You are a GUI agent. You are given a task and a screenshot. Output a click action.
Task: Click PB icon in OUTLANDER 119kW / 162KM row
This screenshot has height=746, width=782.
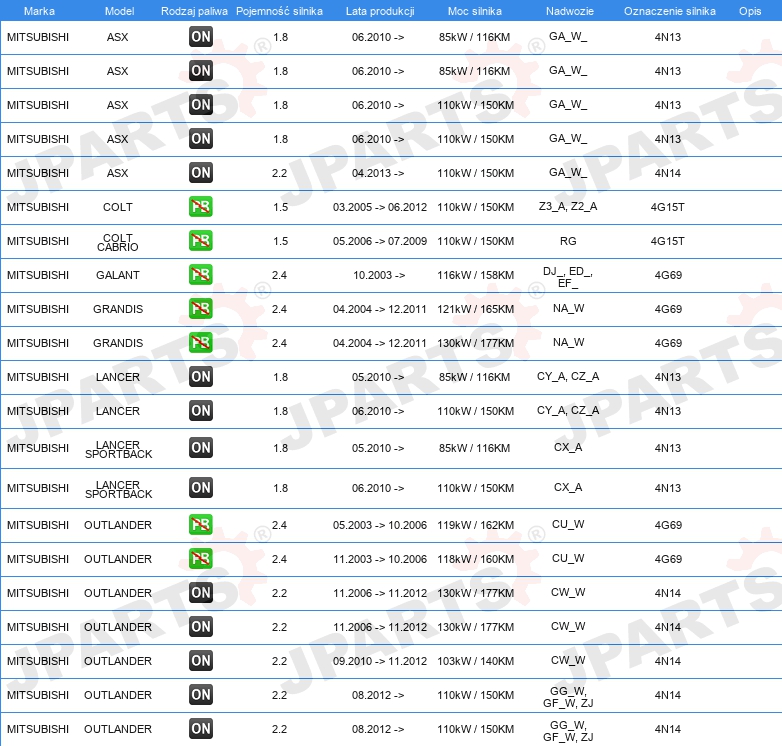pyautogui.click(x=200, y=525)
